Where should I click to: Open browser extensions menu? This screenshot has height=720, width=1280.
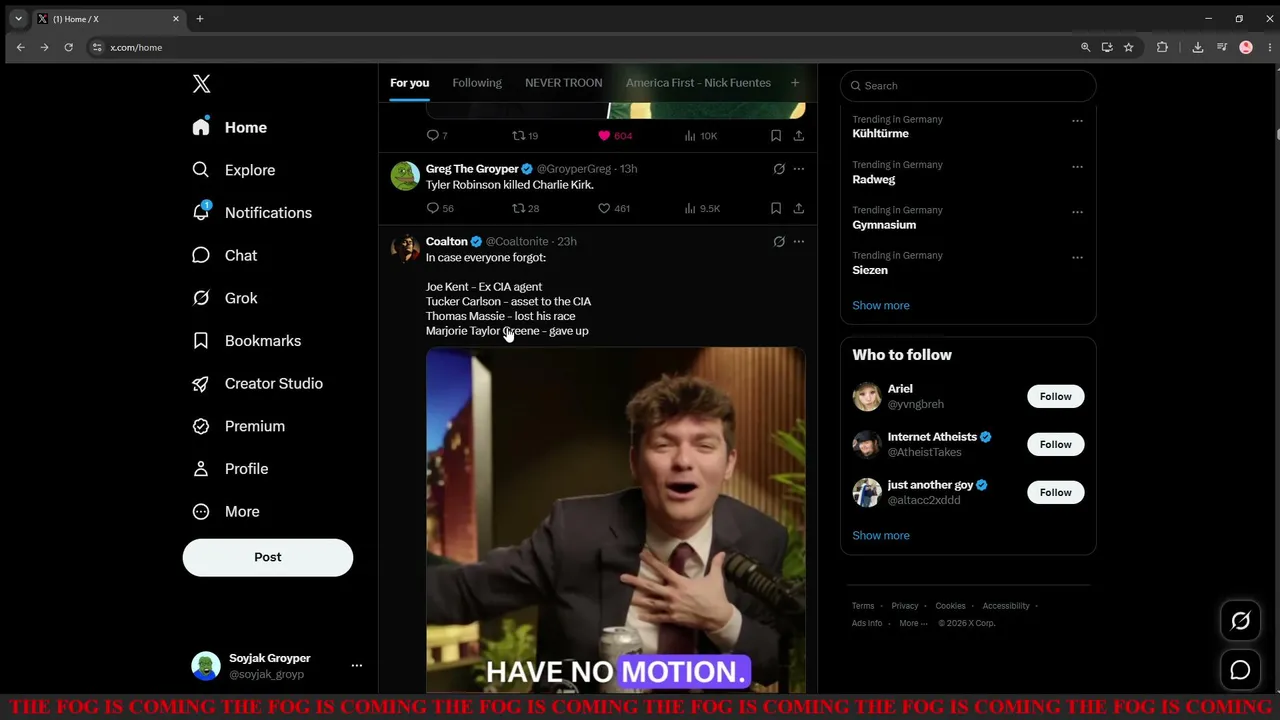click(1162, 47)
